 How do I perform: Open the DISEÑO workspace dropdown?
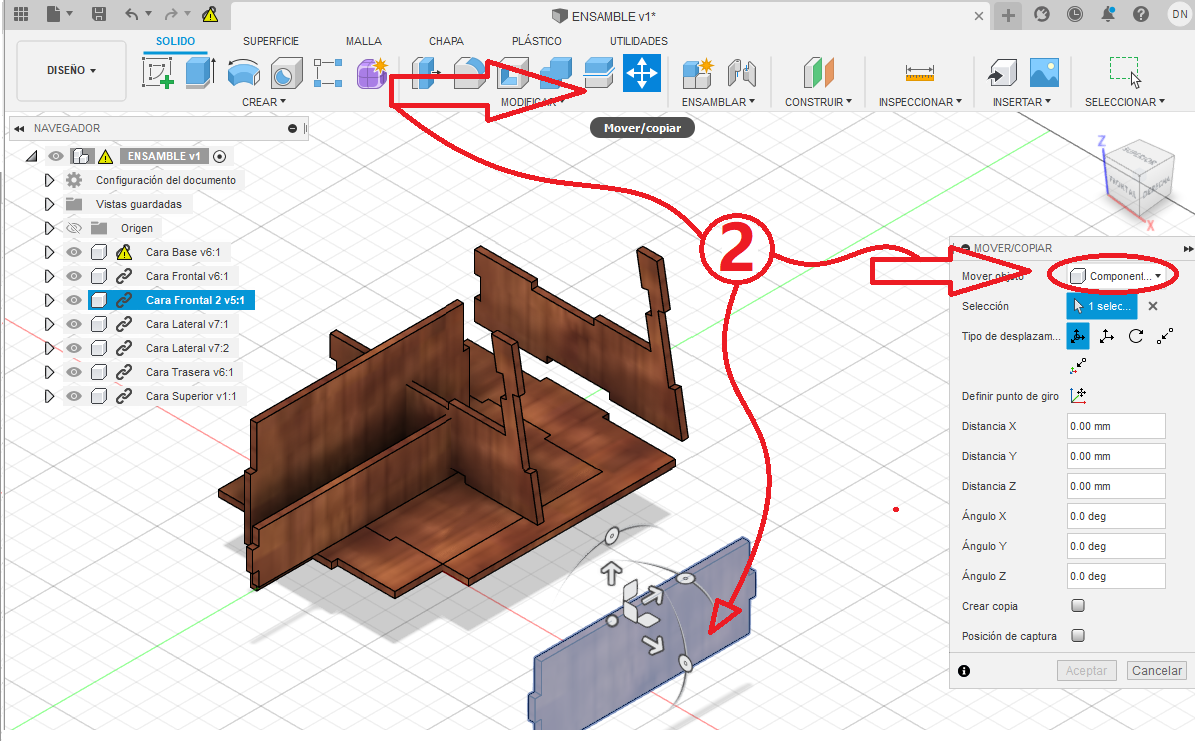72,70
